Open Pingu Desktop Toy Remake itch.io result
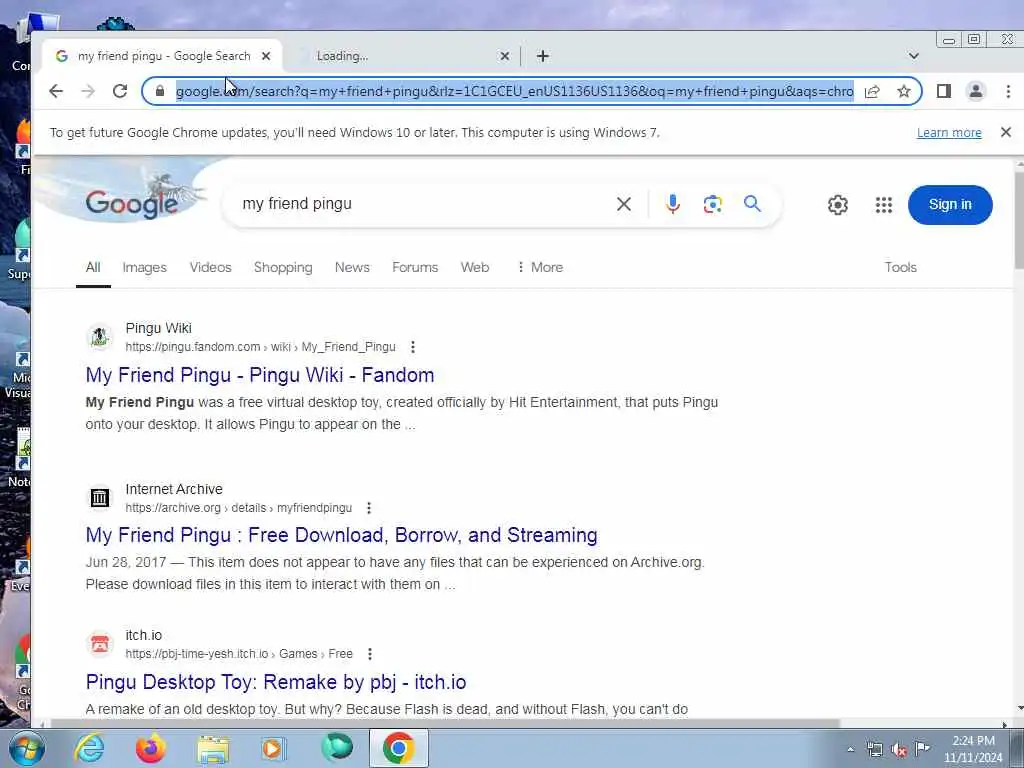The height and width of the screenshot is (768, 1024). (276, 682)
